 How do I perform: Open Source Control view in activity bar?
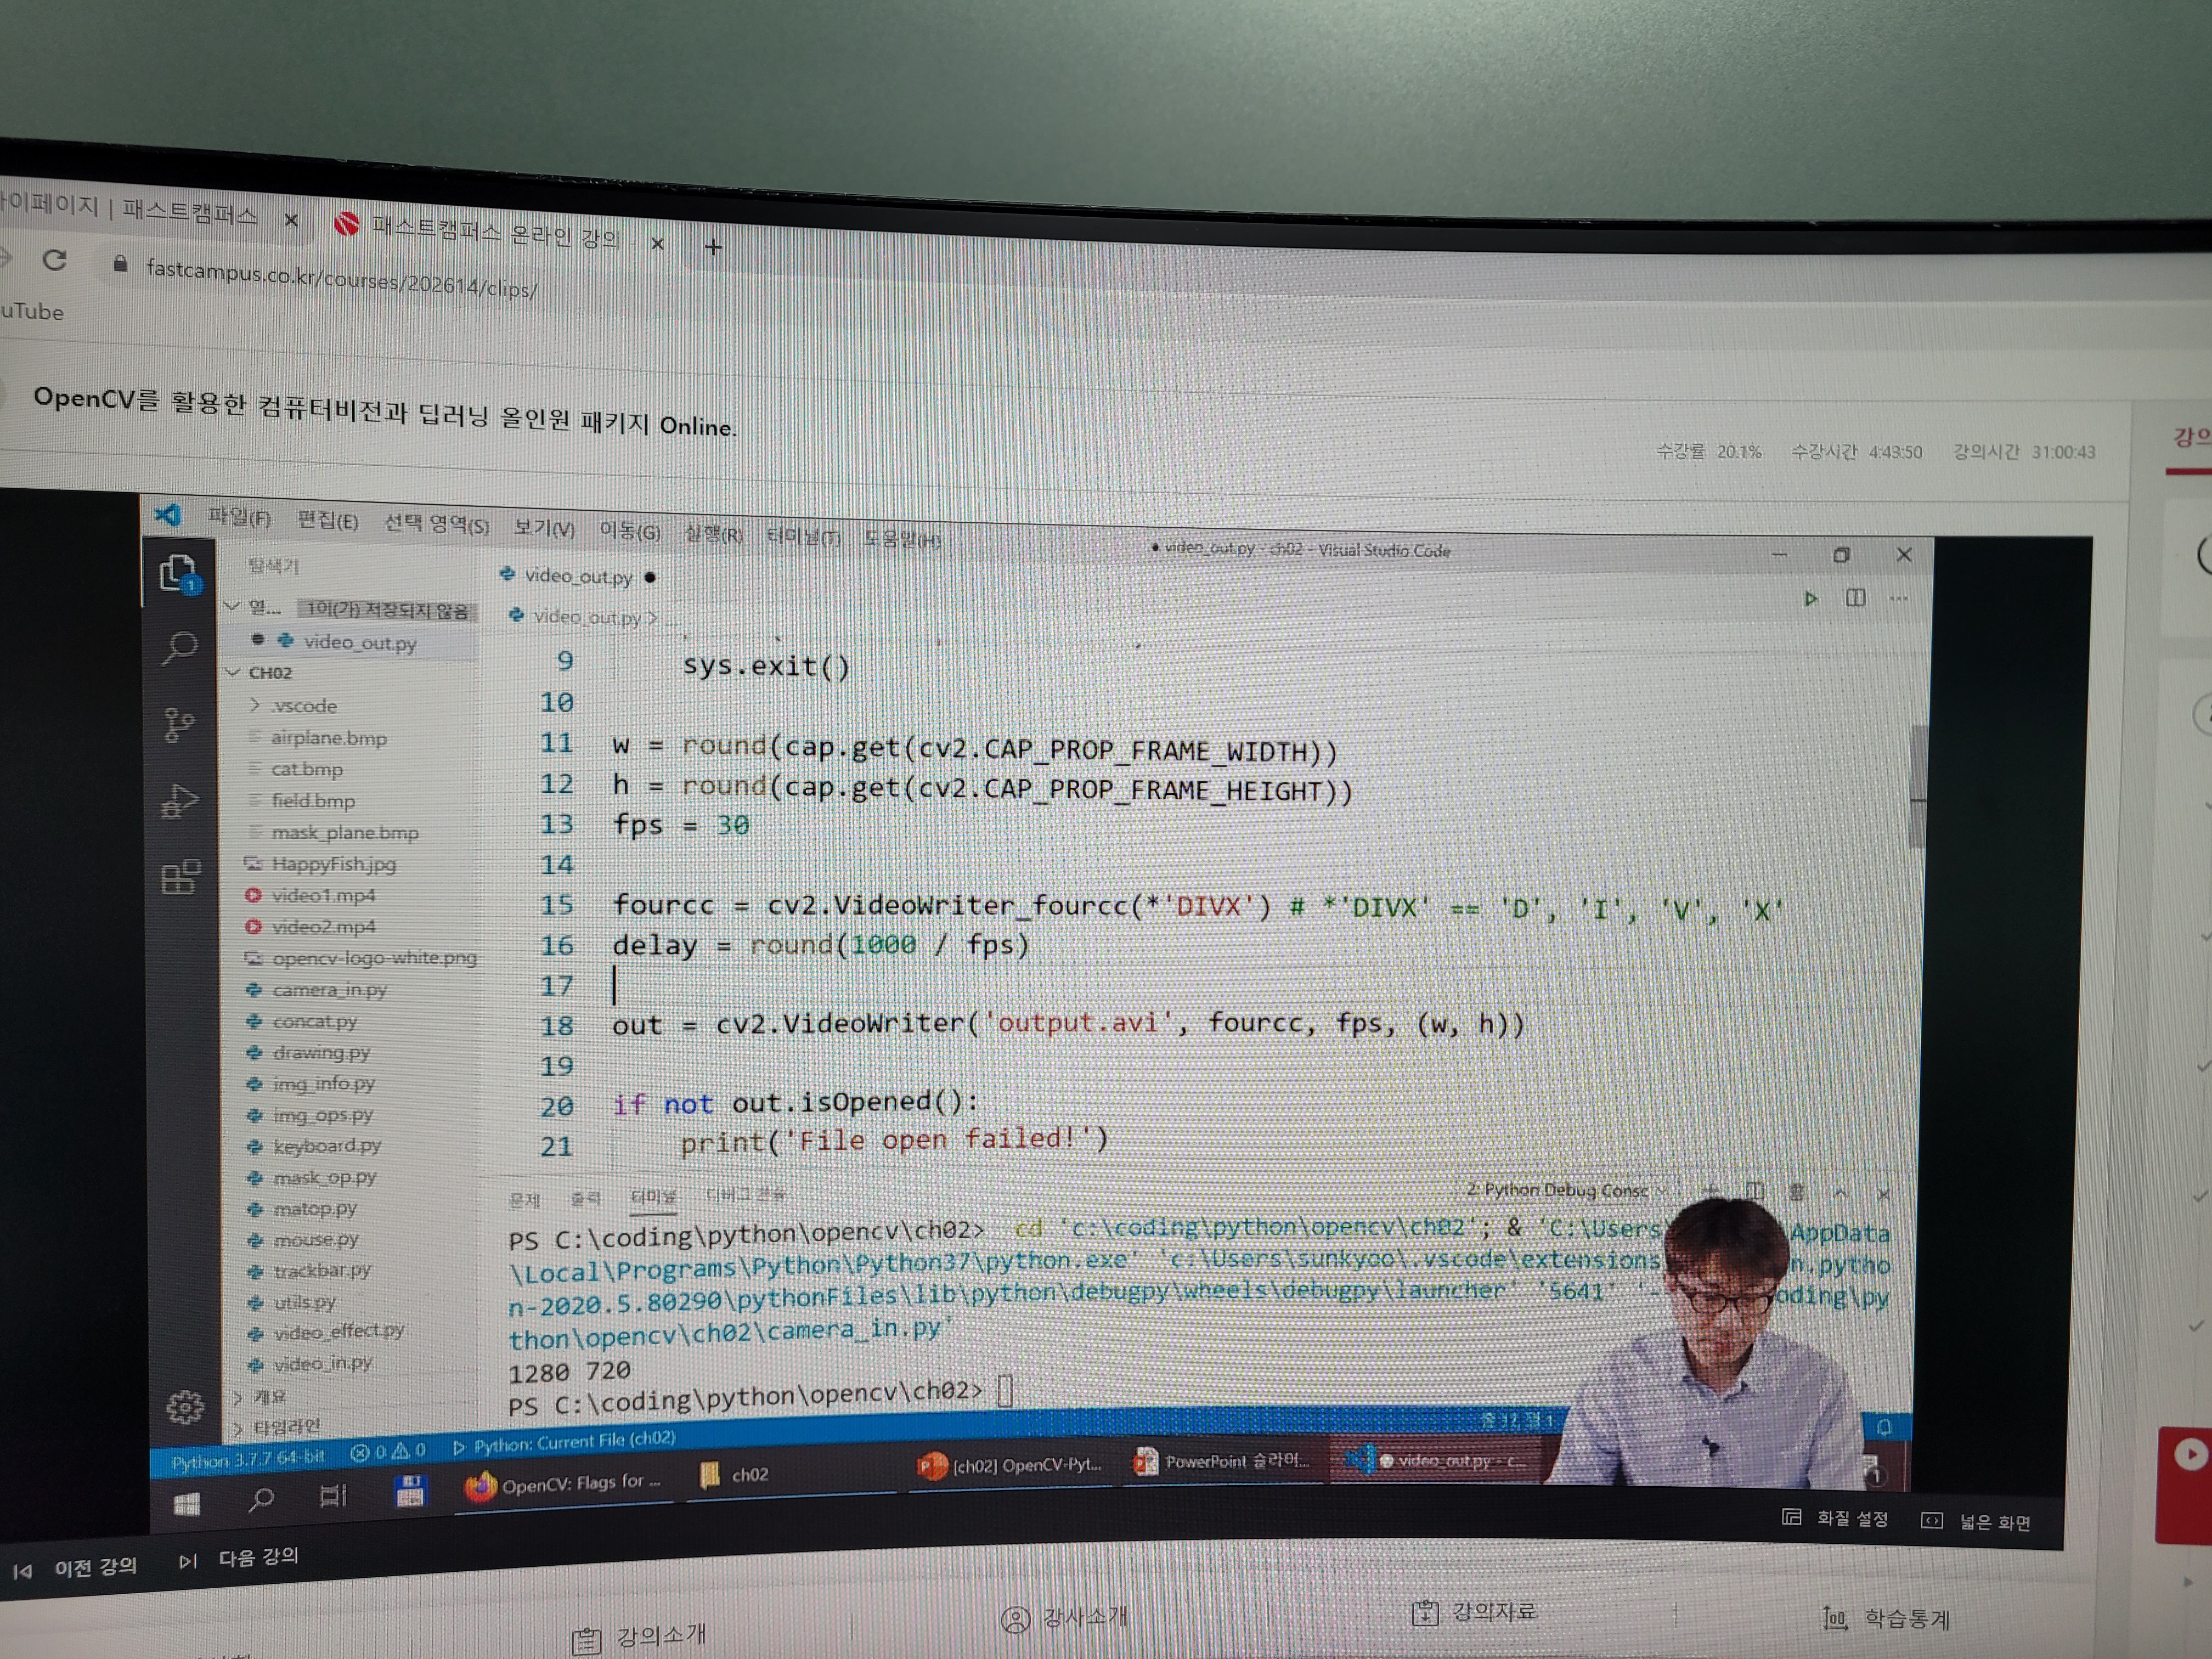pos(179,724)
